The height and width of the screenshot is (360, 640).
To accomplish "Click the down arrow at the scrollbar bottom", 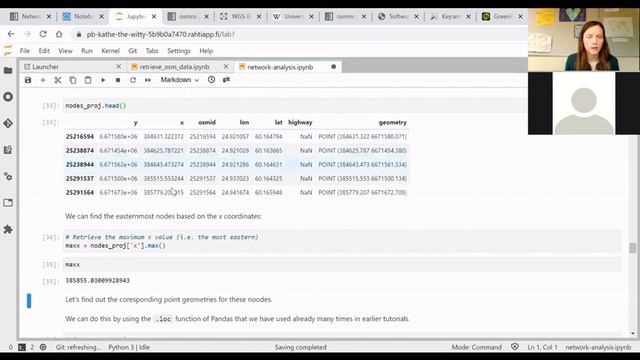I will tap(632, 333).
